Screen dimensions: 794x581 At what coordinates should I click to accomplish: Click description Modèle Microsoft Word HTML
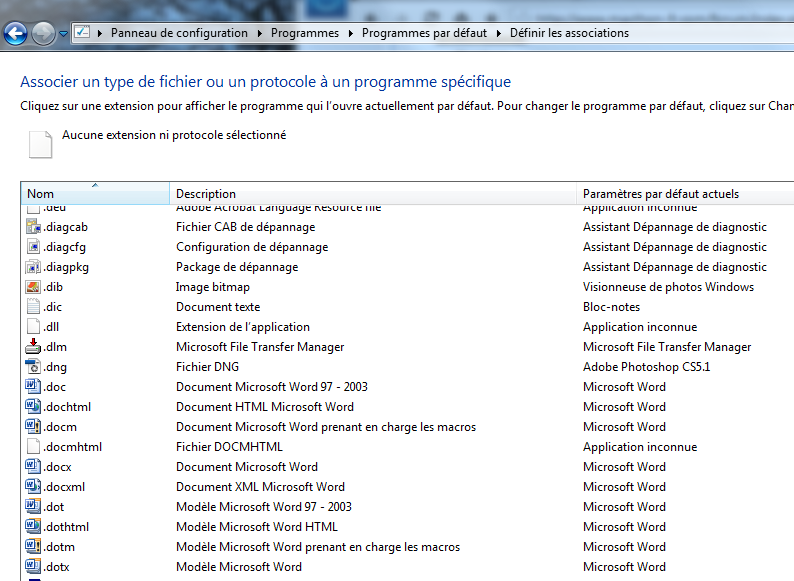click(257, 527)
